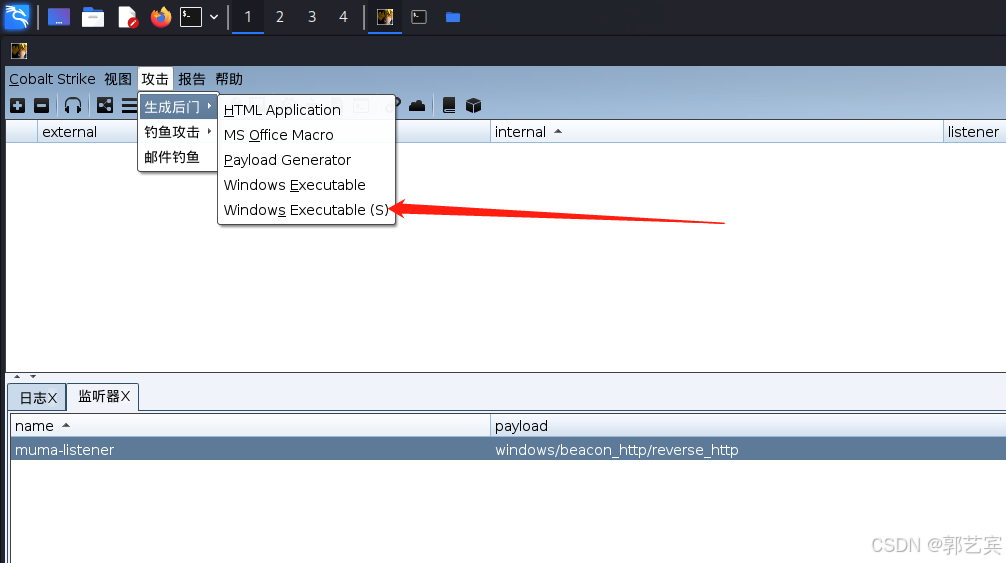Click the cloud icon in toolbar

click(417, 106)
